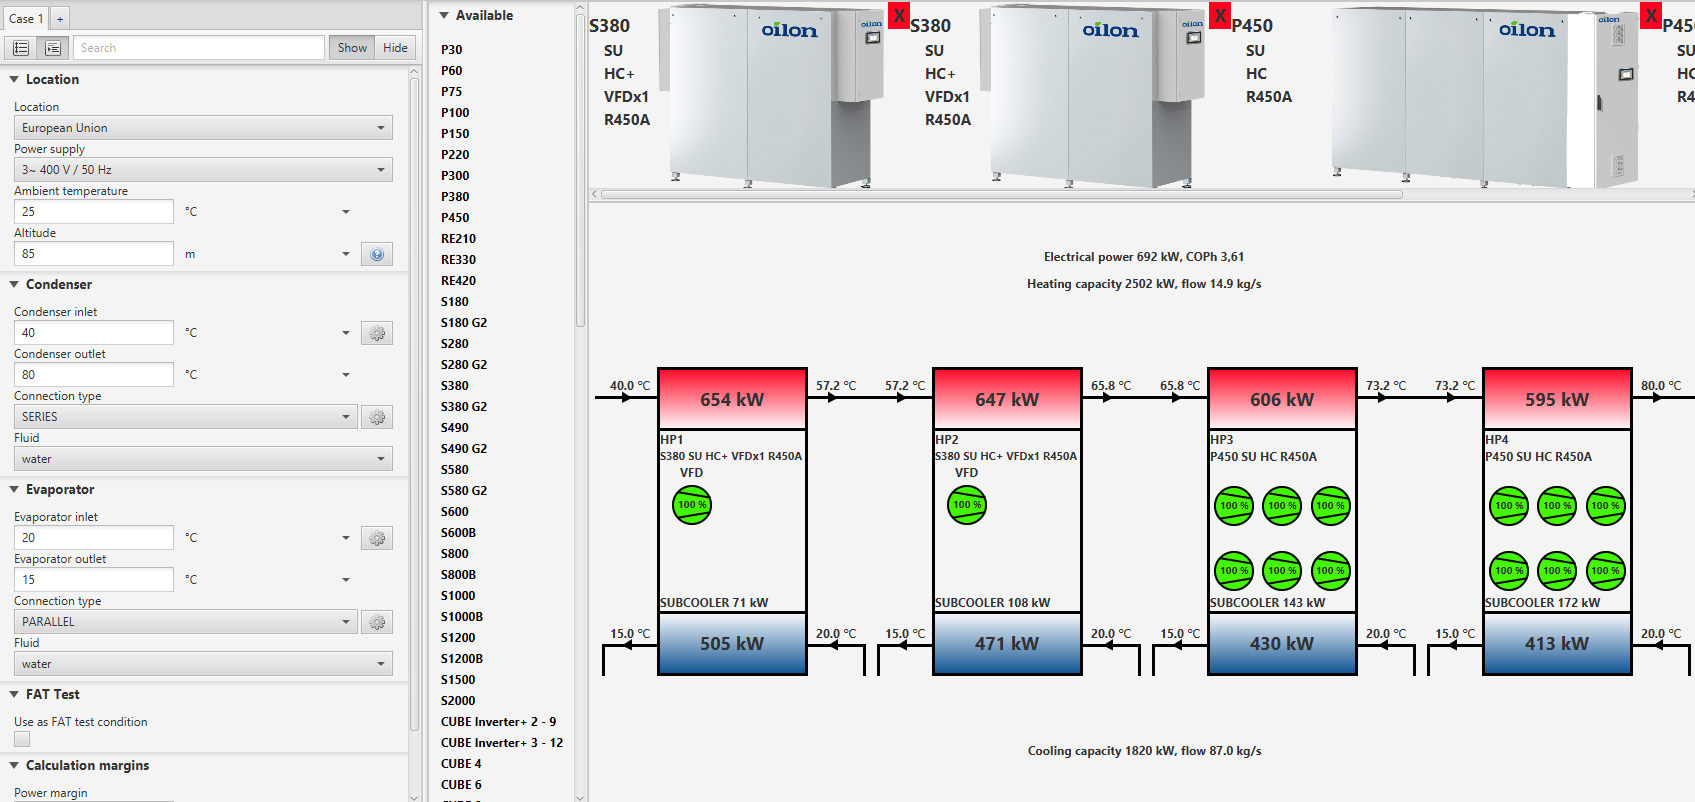Select the HP1 654 kW heating block
The image size is (1695, 802).
732,399
